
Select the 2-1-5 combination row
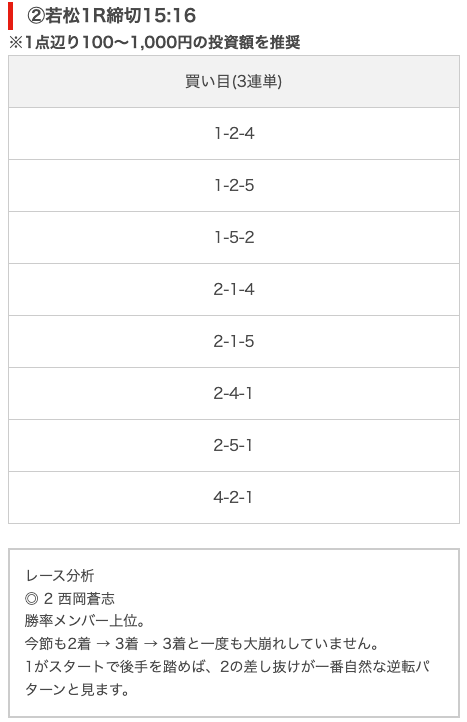click(234, 342)
